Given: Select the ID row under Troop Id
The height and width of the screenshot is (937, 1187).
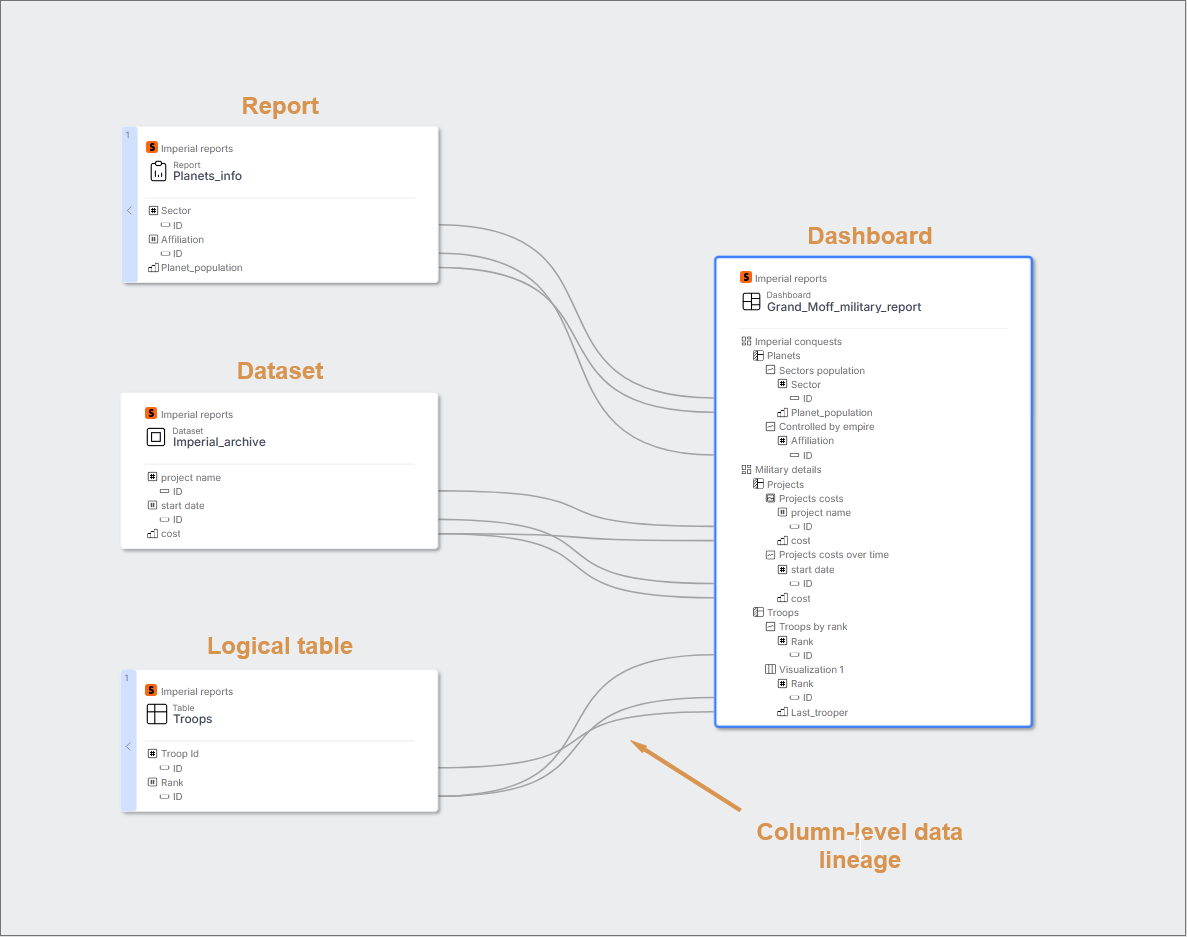Looking at the screenshot, I should click(x=178, y=768).
